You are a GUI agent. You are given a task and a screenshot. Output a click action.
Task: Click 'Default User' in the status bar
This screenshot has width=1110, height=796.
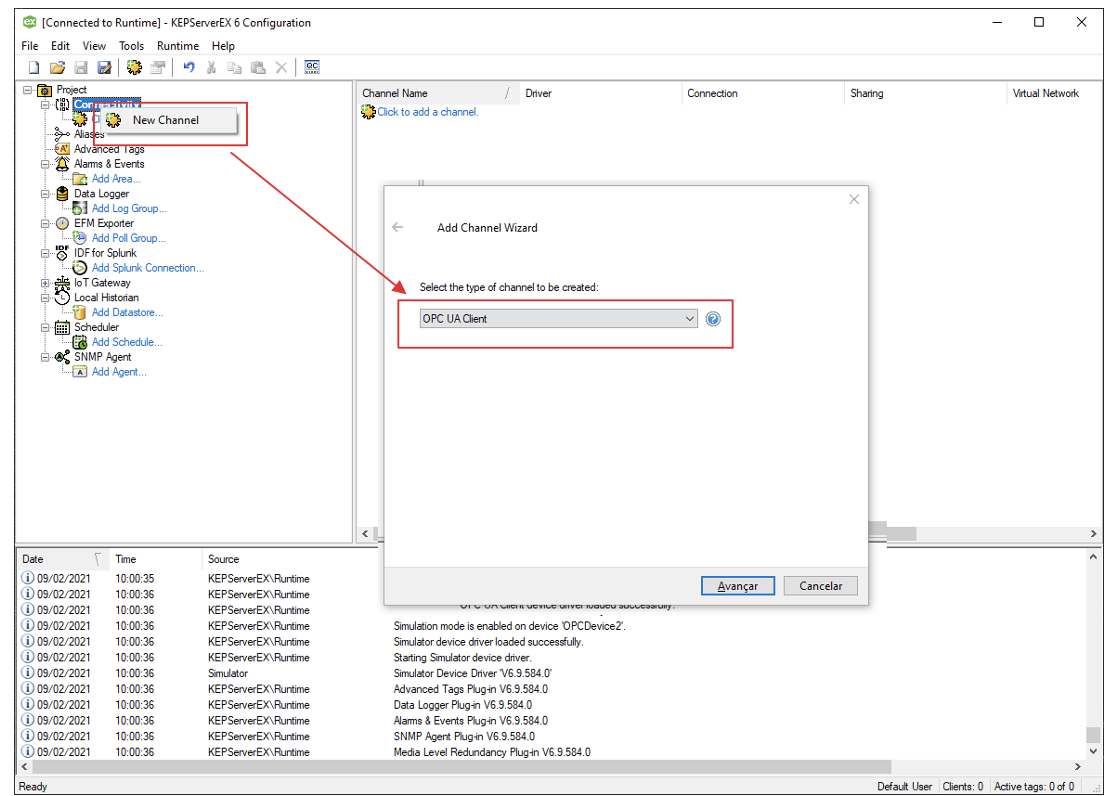pos(904,786)
